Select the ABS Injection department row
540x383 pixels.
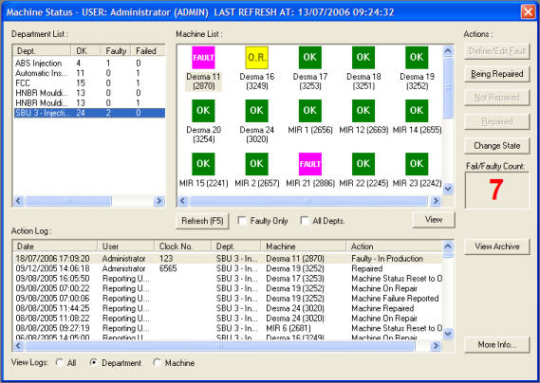tap(90, 63)
